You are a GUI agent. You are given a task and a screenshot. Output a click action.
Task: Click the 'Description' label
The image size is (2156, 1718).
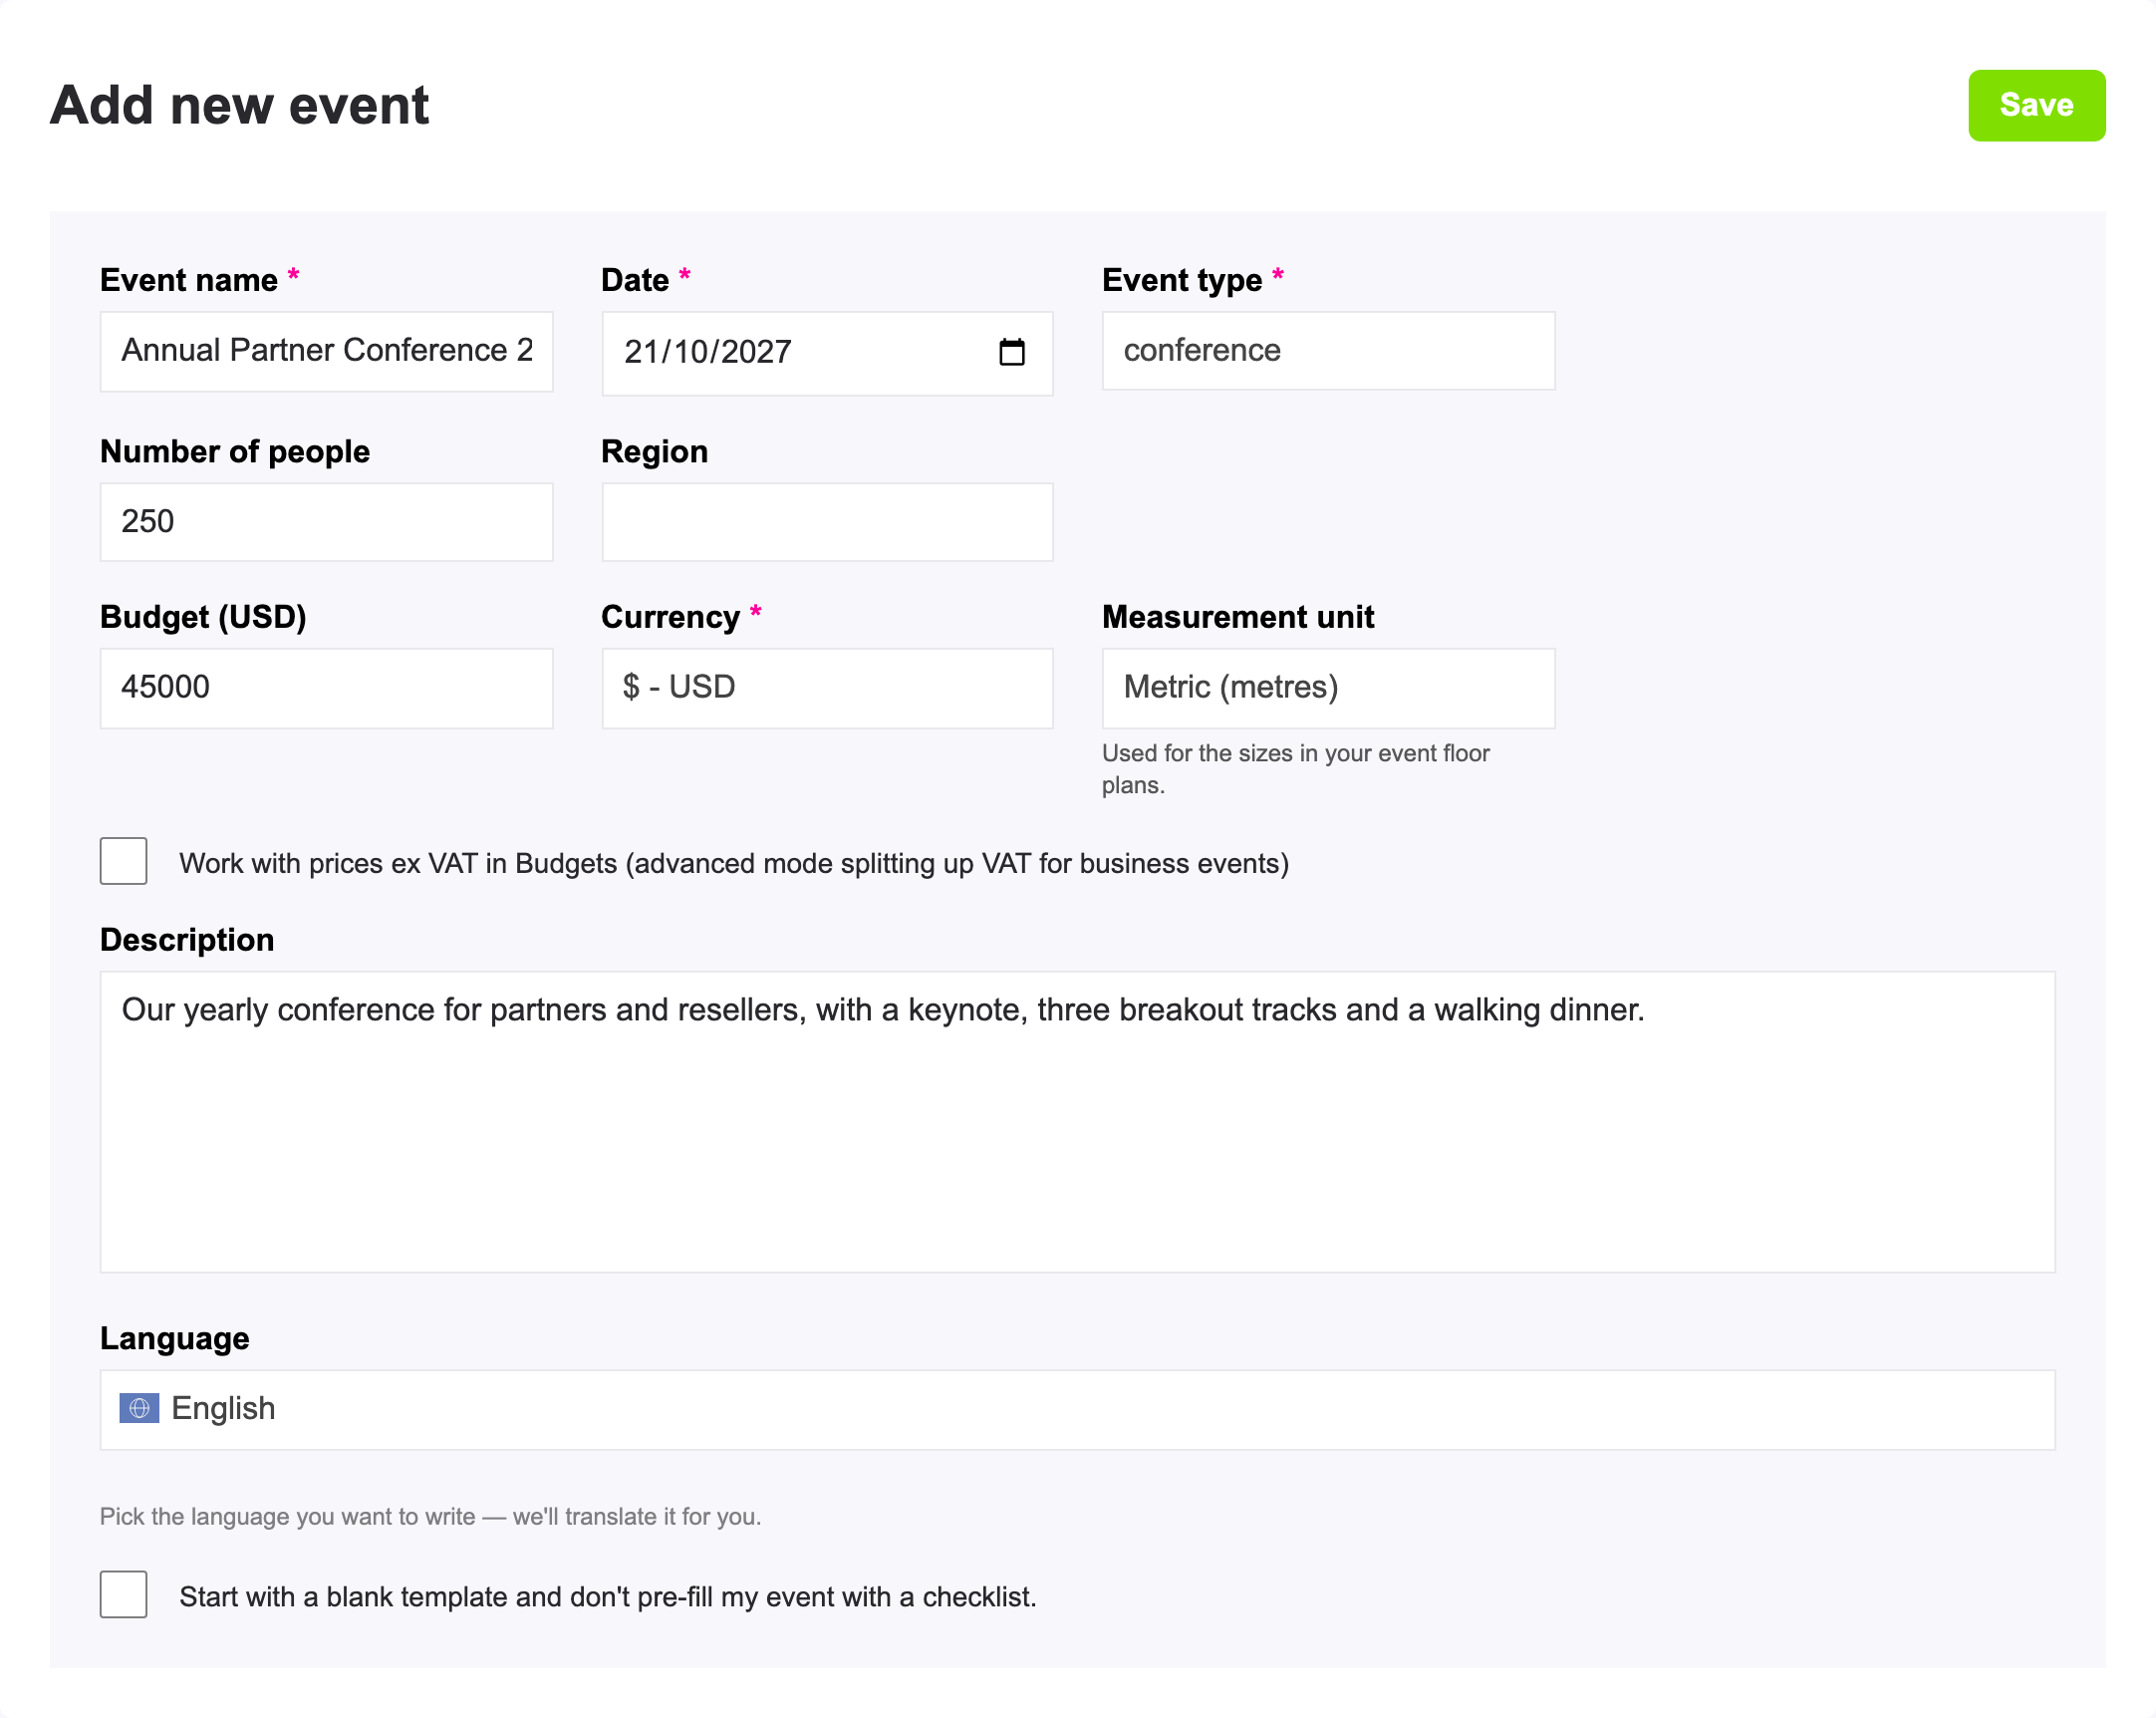pyautogui.click(x=187, y=940)
